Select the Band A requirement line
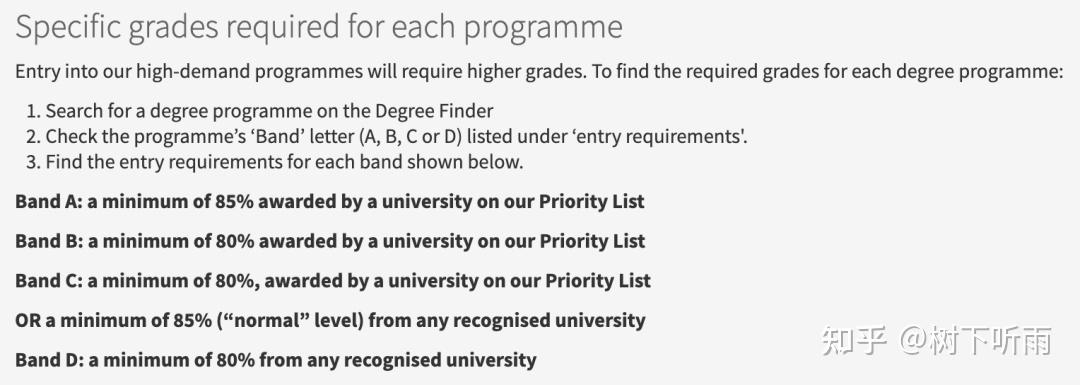 330,202
